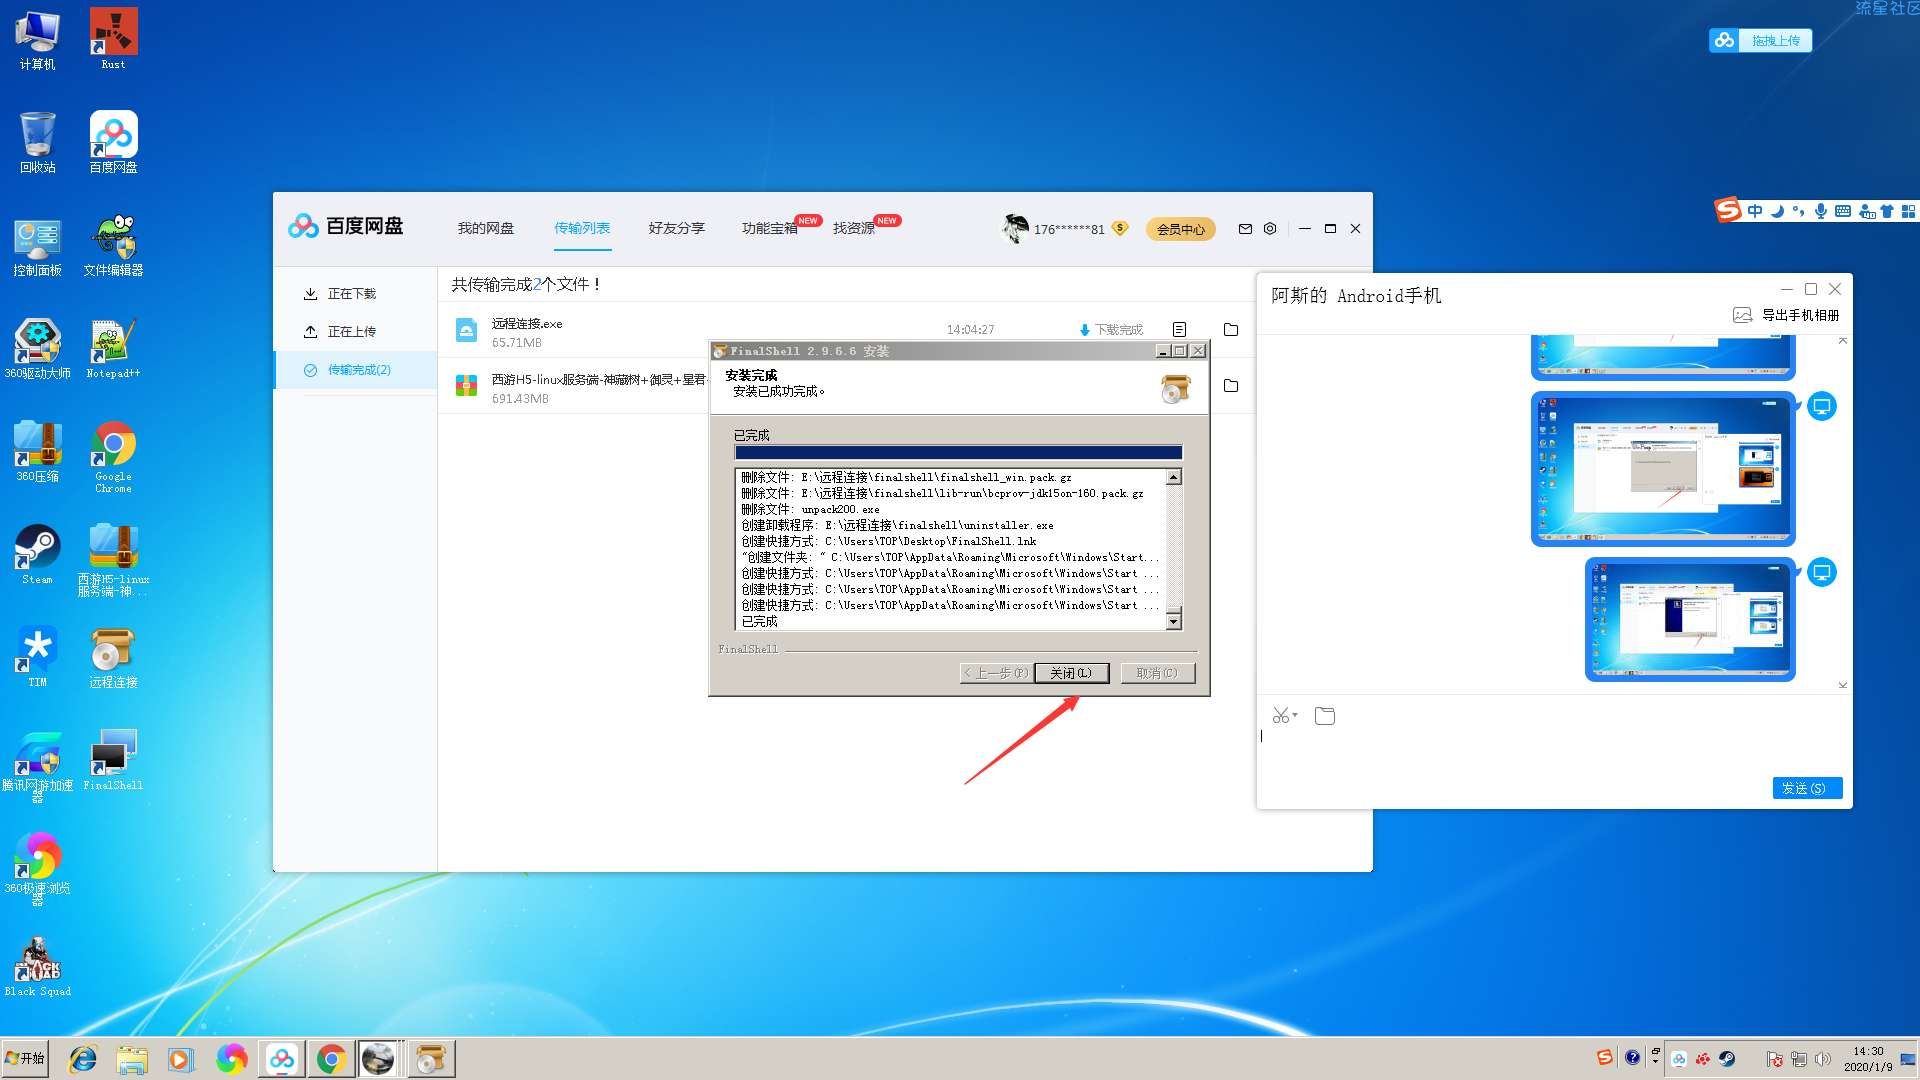Switch to 好友分享 tab

click(677, 229)
